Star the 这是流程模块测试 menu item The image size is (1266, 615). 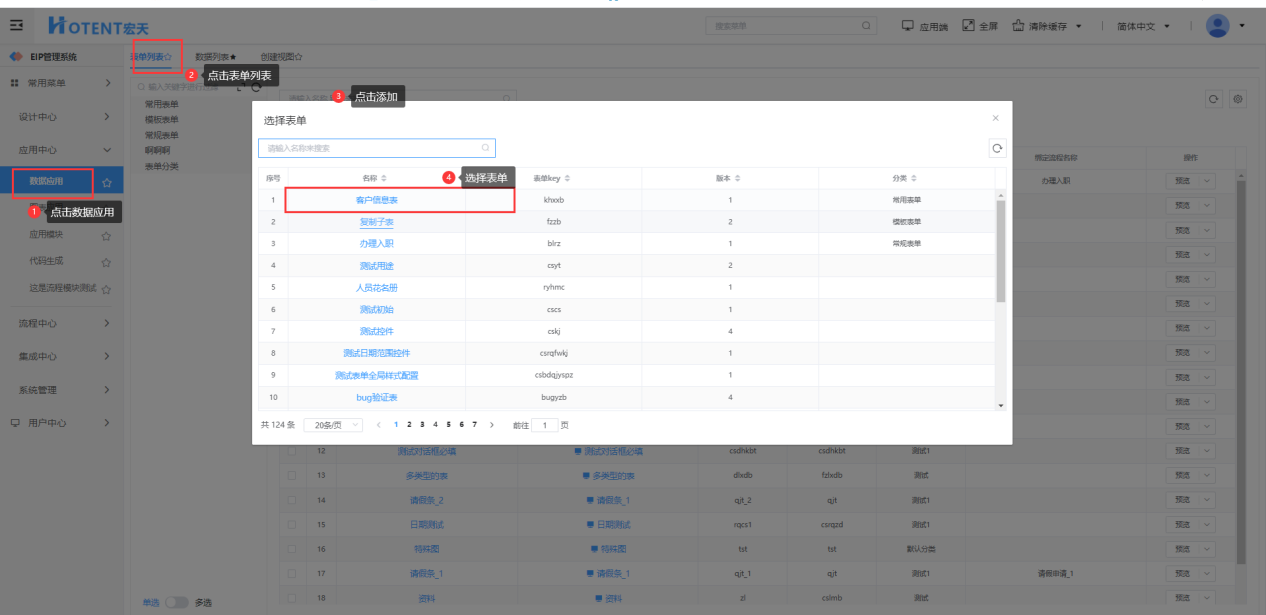pyautogui.click(x=106, y=289)
